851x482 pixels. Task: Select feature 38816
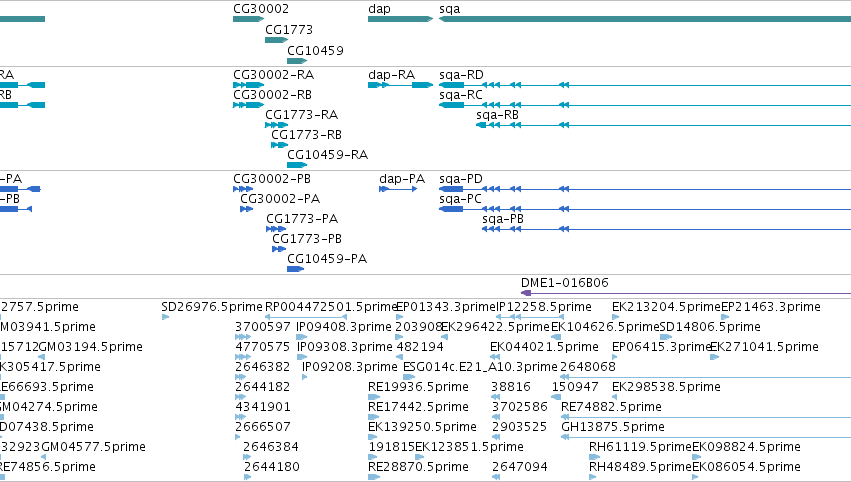click(496, 397)
